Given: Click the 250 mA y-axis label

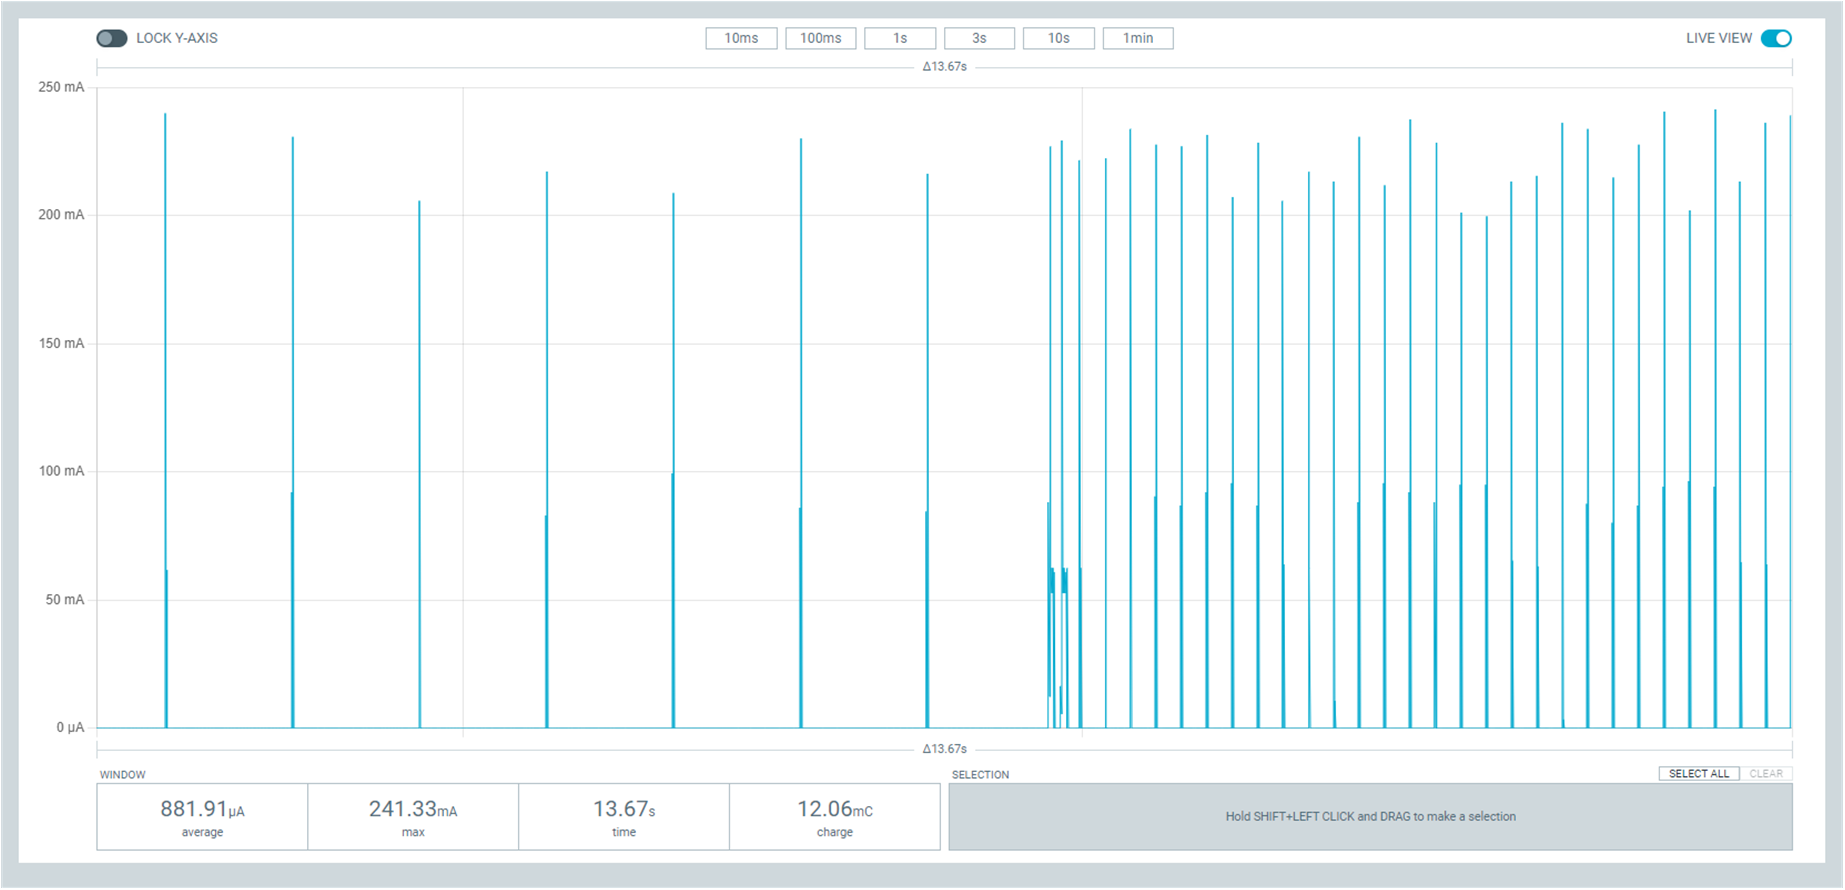Looking at the screenshot, I should [x=61, y=87].
